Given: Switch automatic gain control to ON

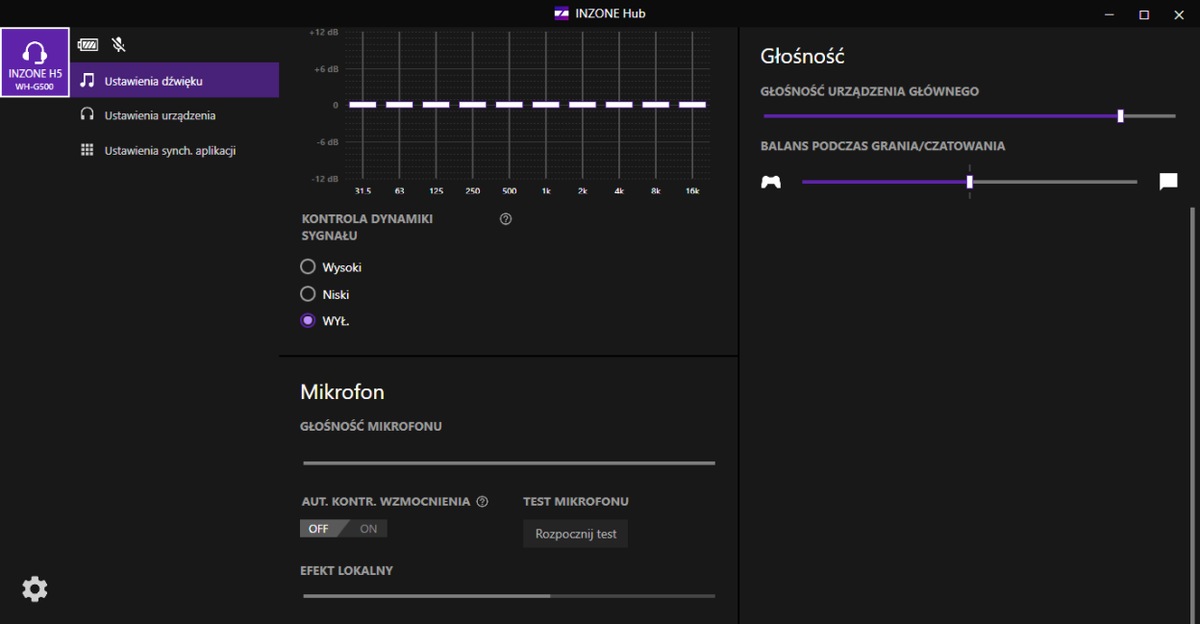Looking at the screenshot, I should click(x=366, y=529).
